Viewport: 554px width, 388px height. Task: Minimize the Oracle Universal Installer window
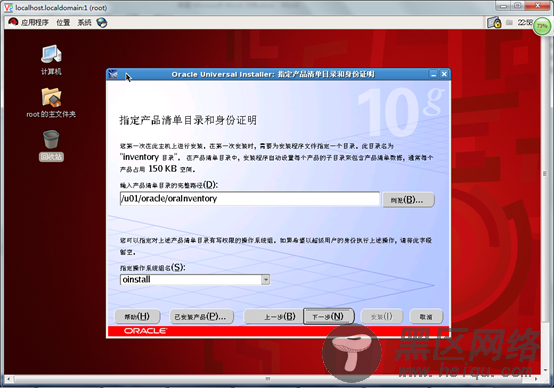click(x=433, y=74)
